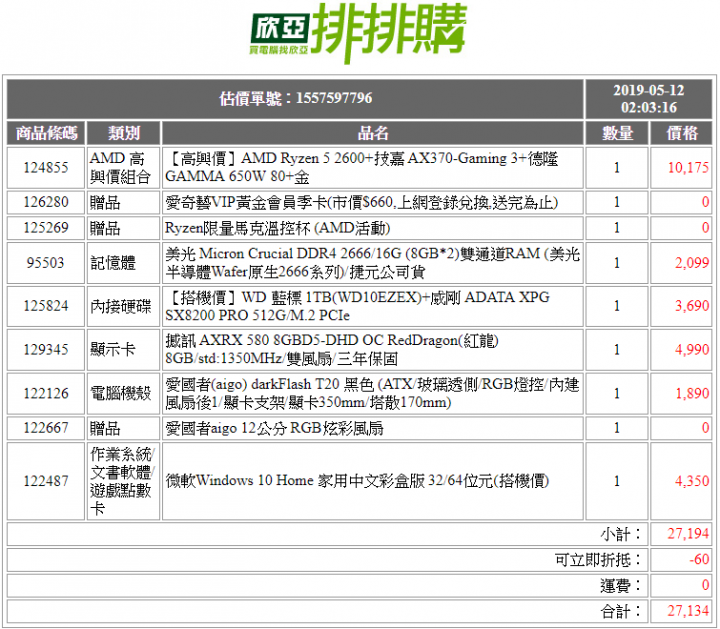Click the subtotal value 27,194

tap(688, 534)
